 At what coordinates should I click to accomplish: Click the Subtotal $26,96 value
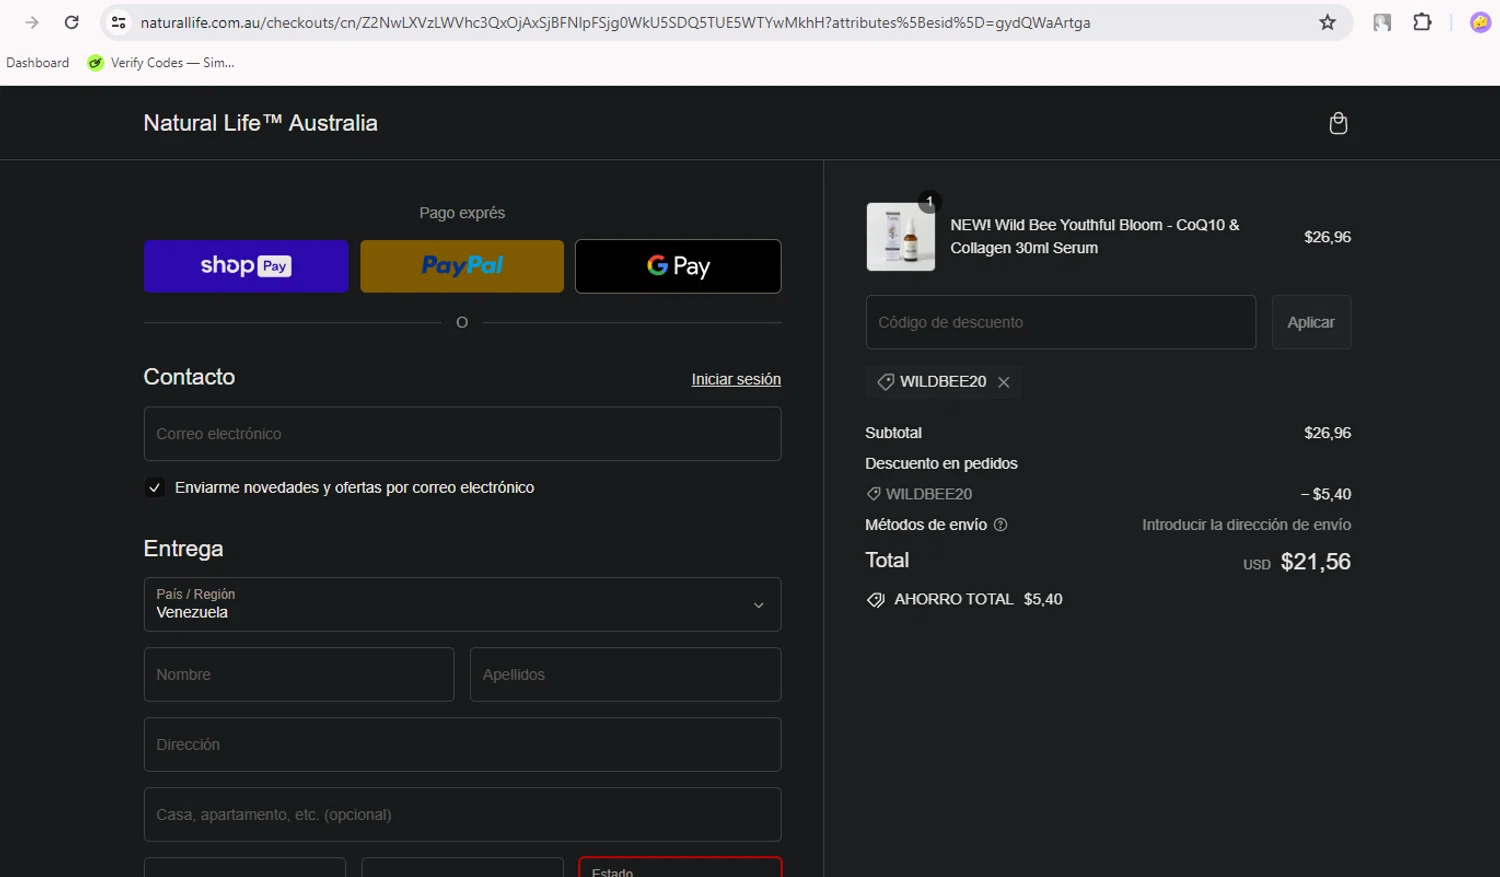(1327, 433)
